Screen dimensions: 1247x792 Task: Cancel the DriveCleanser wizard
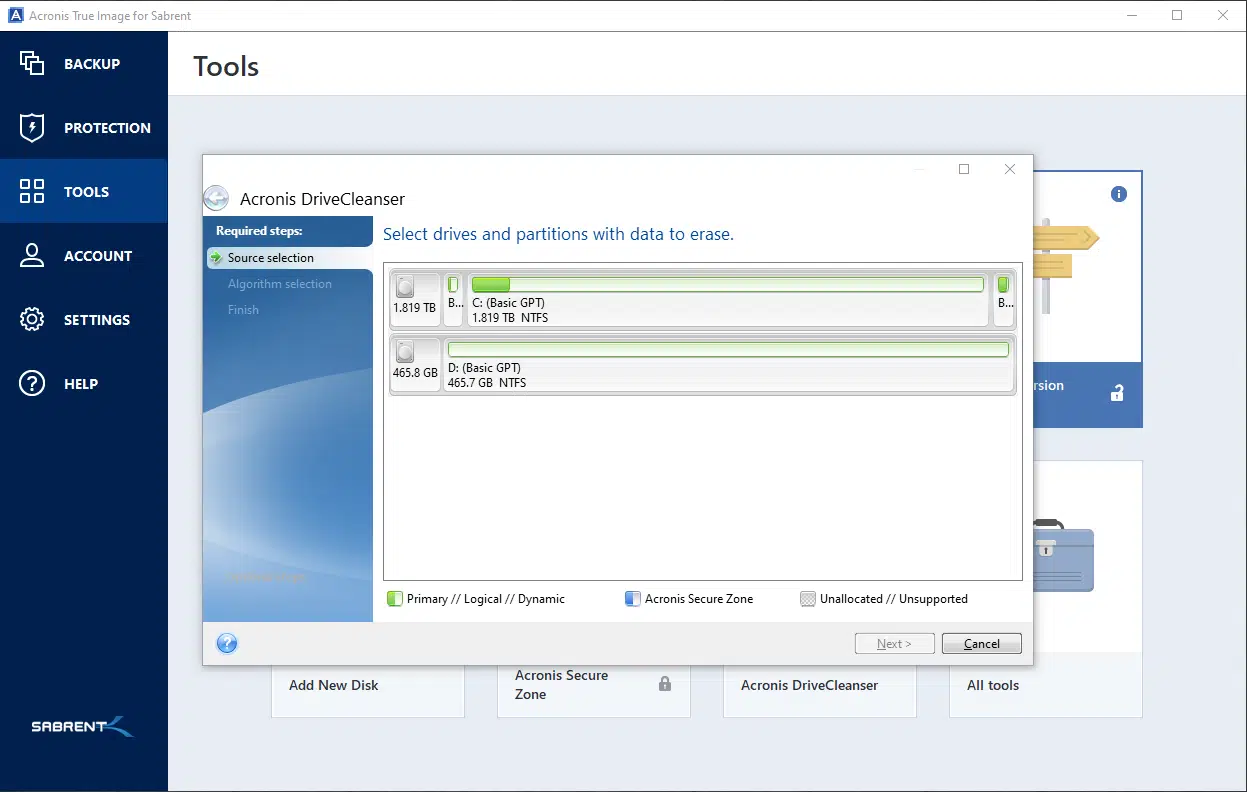[982, 644]
